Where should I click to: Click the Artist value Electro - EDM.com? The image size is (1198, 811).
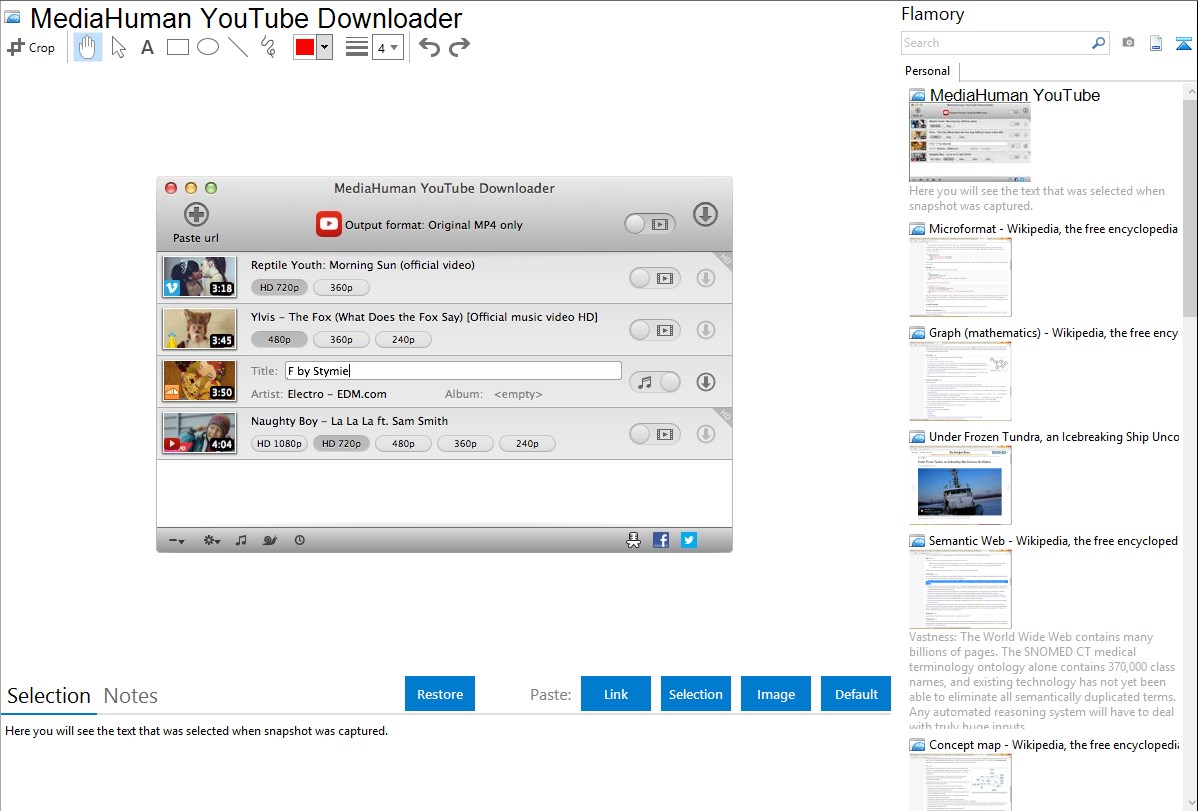click(337, 394)
